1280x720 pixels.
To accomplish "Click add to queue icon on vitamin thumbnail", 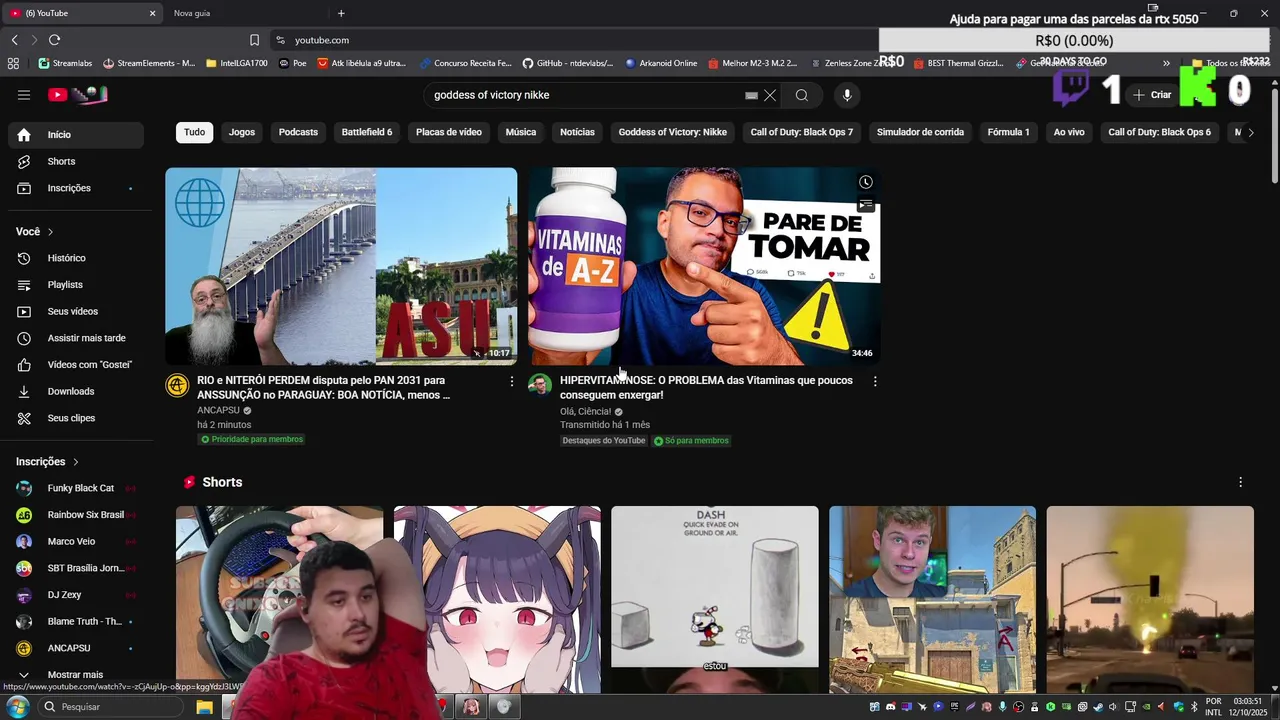I will [866, 205].
